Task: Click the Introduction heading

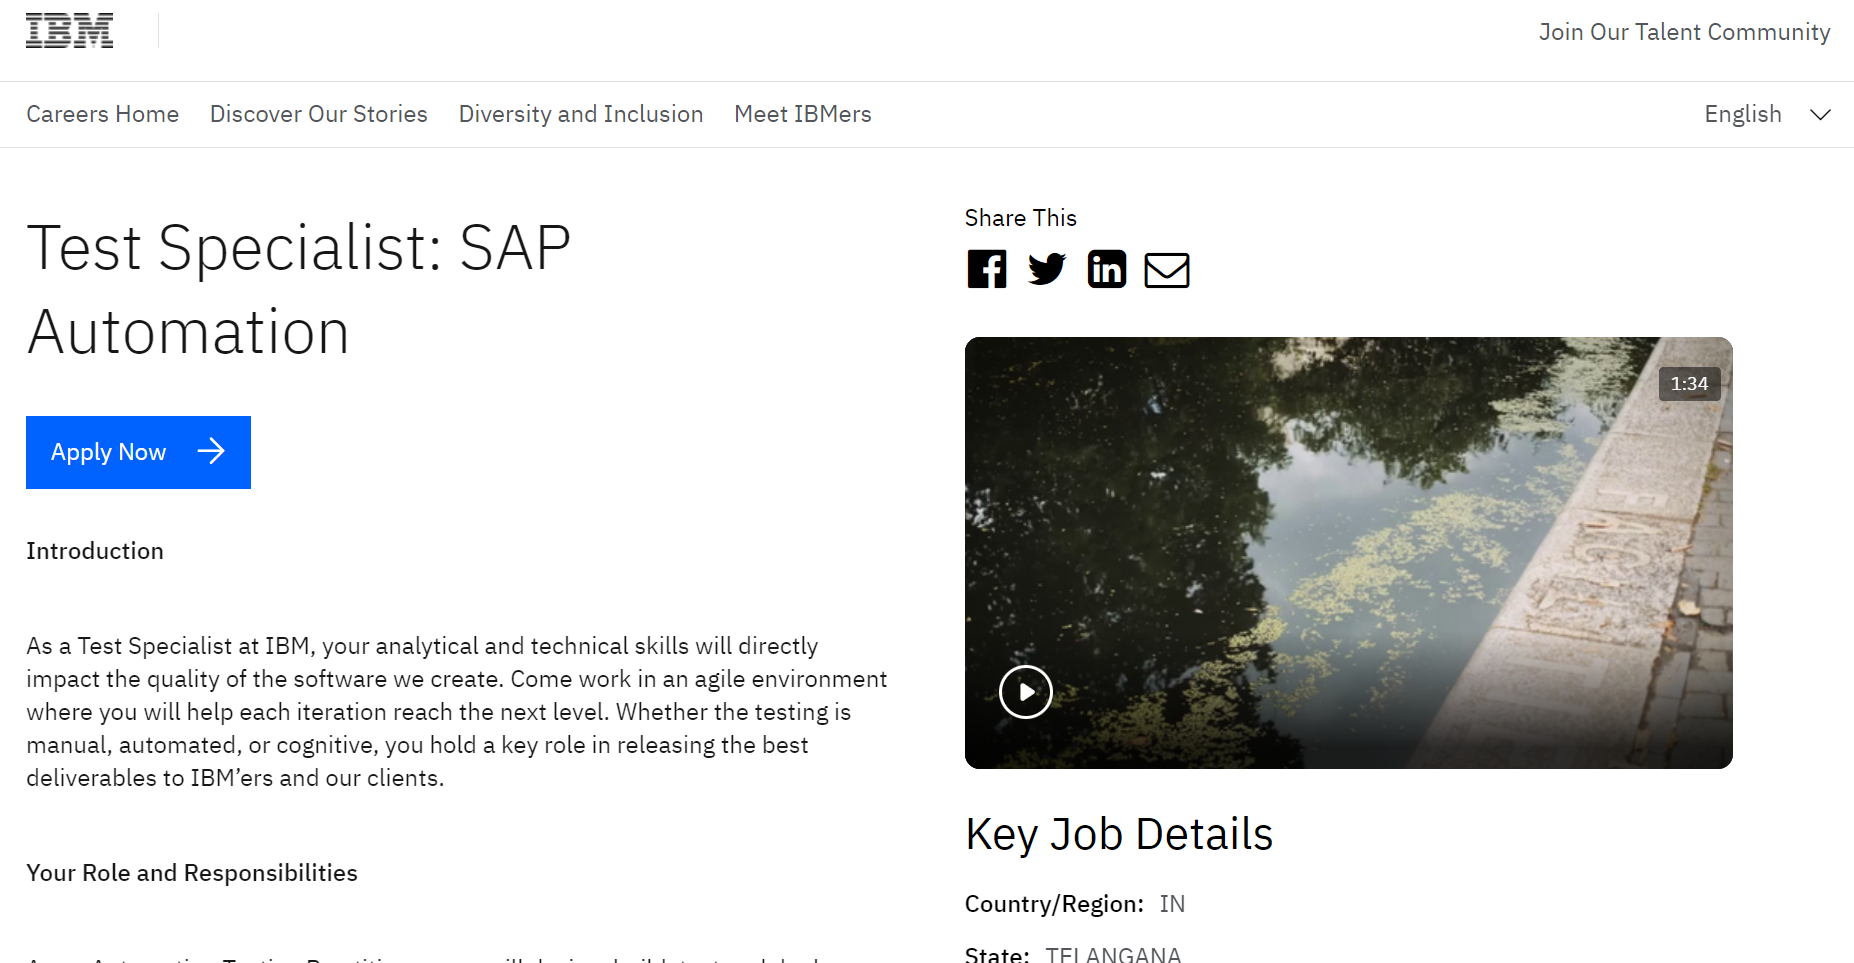Action: tap(95, 551)
